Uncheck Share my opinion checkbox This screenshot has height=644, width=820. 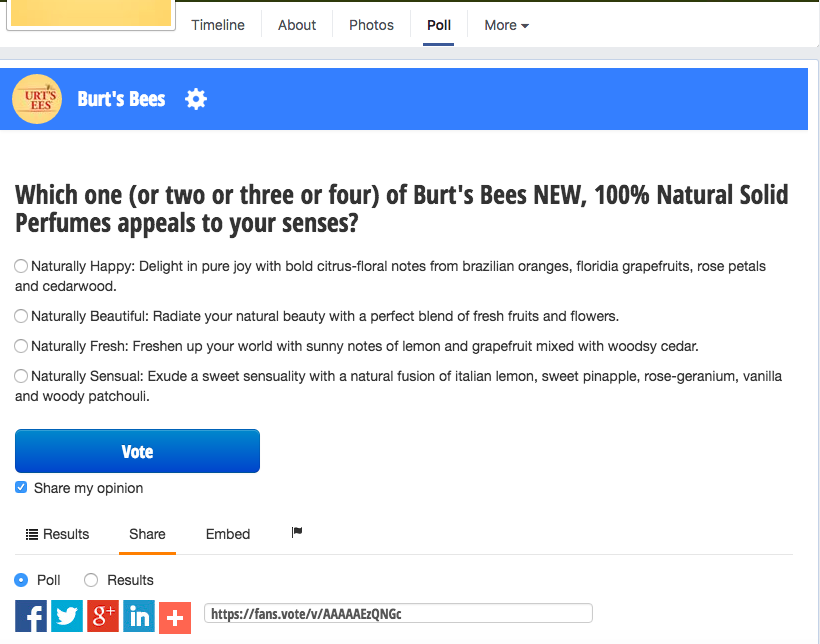pyautogui.click(x=21, y=488)
